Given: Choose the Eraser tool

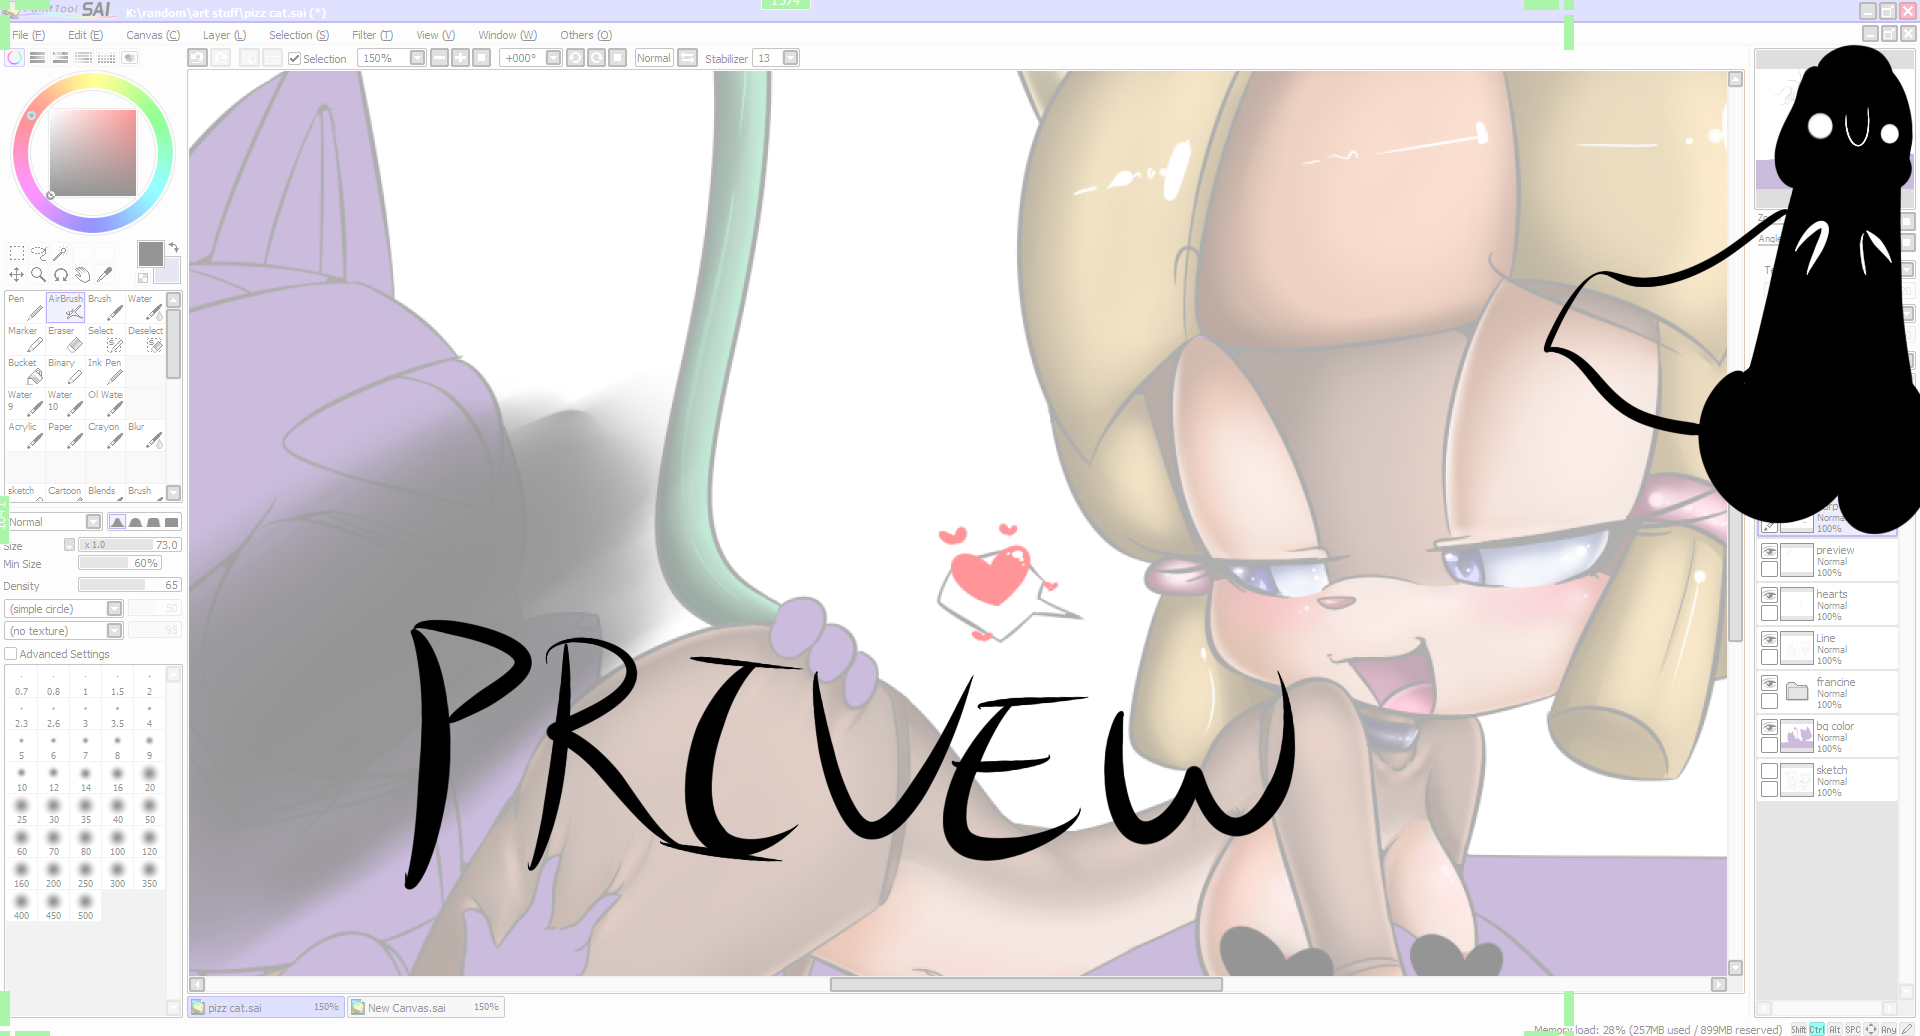Looking at the screenshot, I should (x=65, y=339).
